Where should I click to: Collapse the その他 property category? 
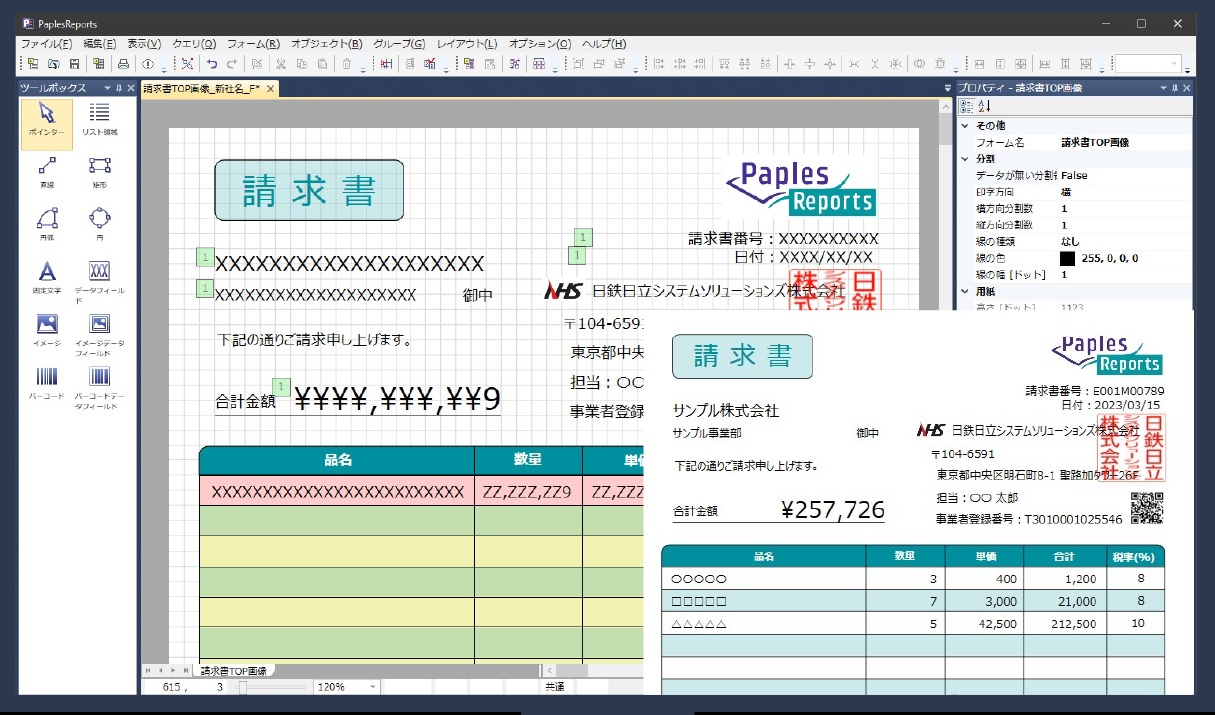click(x=964, y=126)
